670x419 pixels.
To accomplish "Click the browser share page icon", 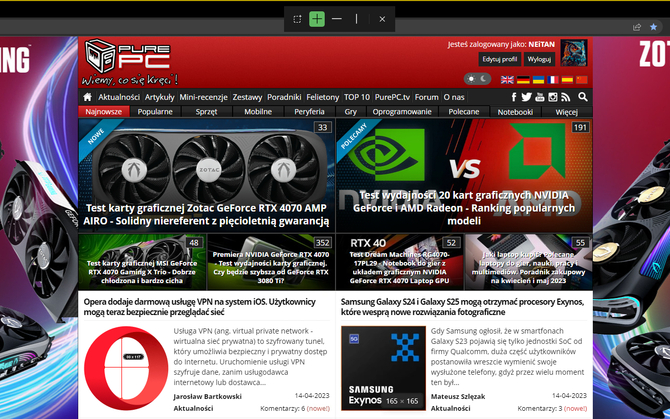I will (637, 27).
